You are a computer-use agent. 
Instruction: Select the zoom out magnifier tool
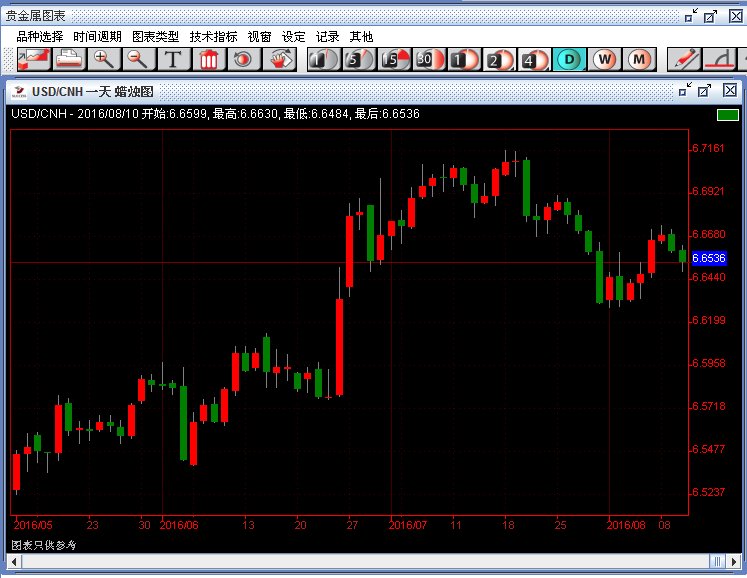point(139,60)
